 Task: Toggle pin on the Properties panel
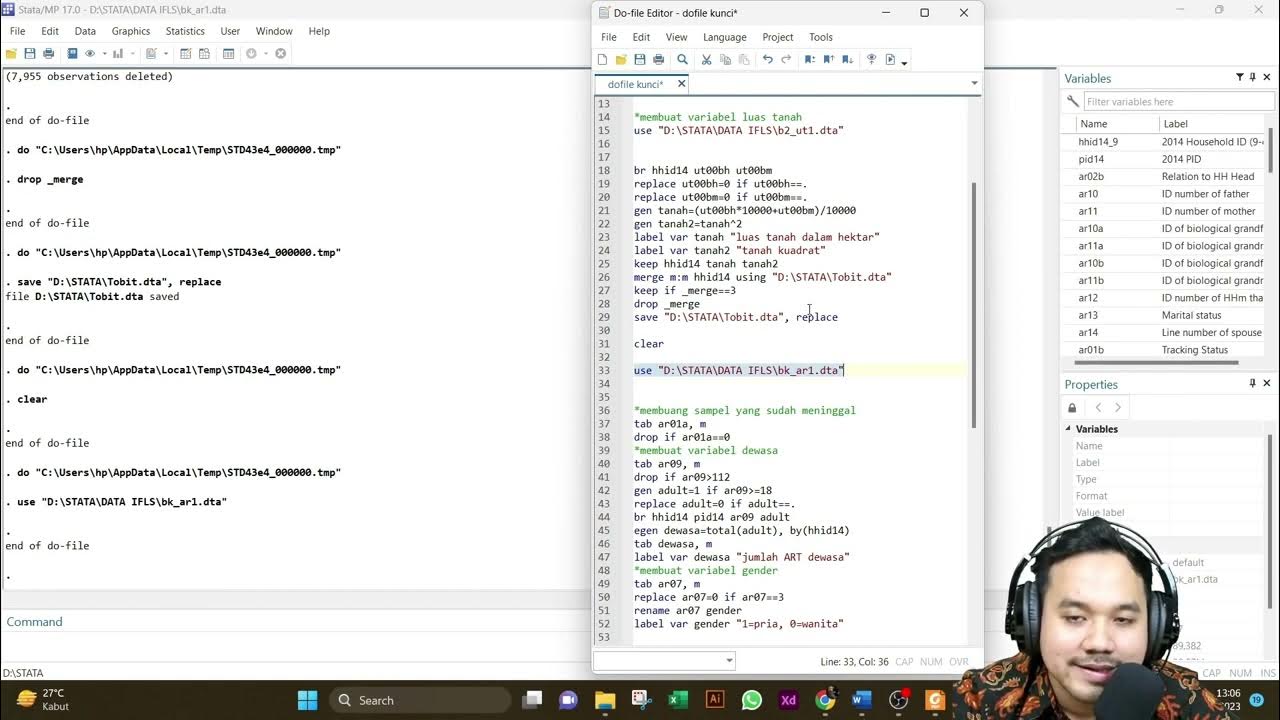[1252, 383]
